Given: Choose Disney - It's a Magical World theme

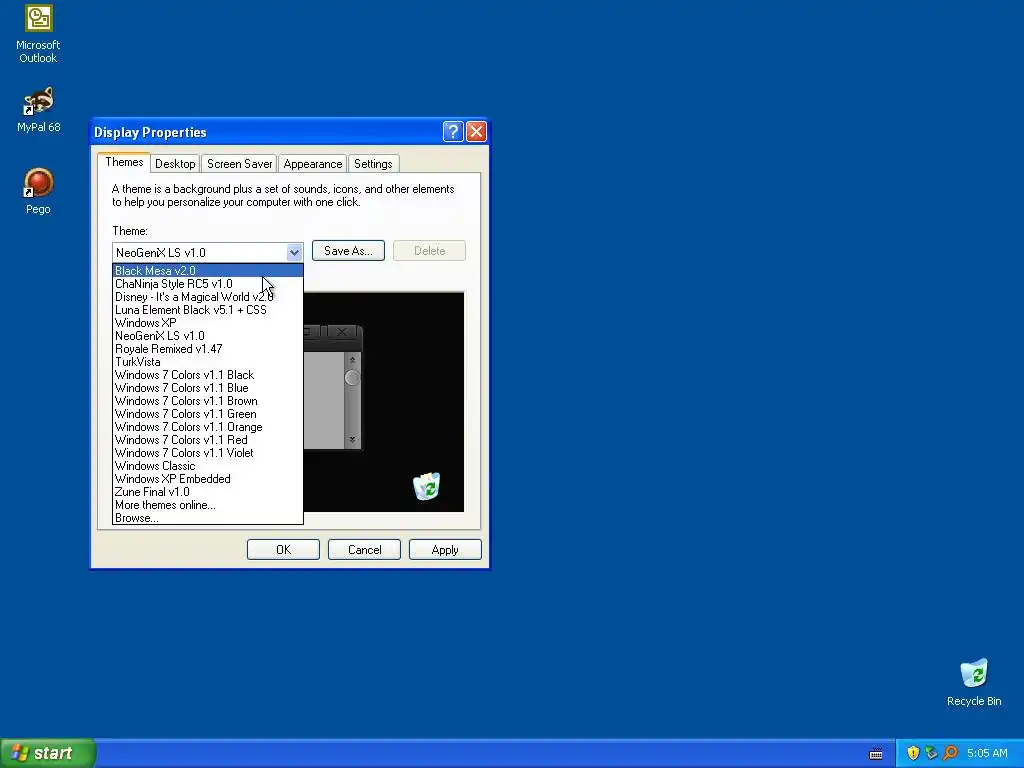Looking at the screenshot, I should [x=208, y=296].
